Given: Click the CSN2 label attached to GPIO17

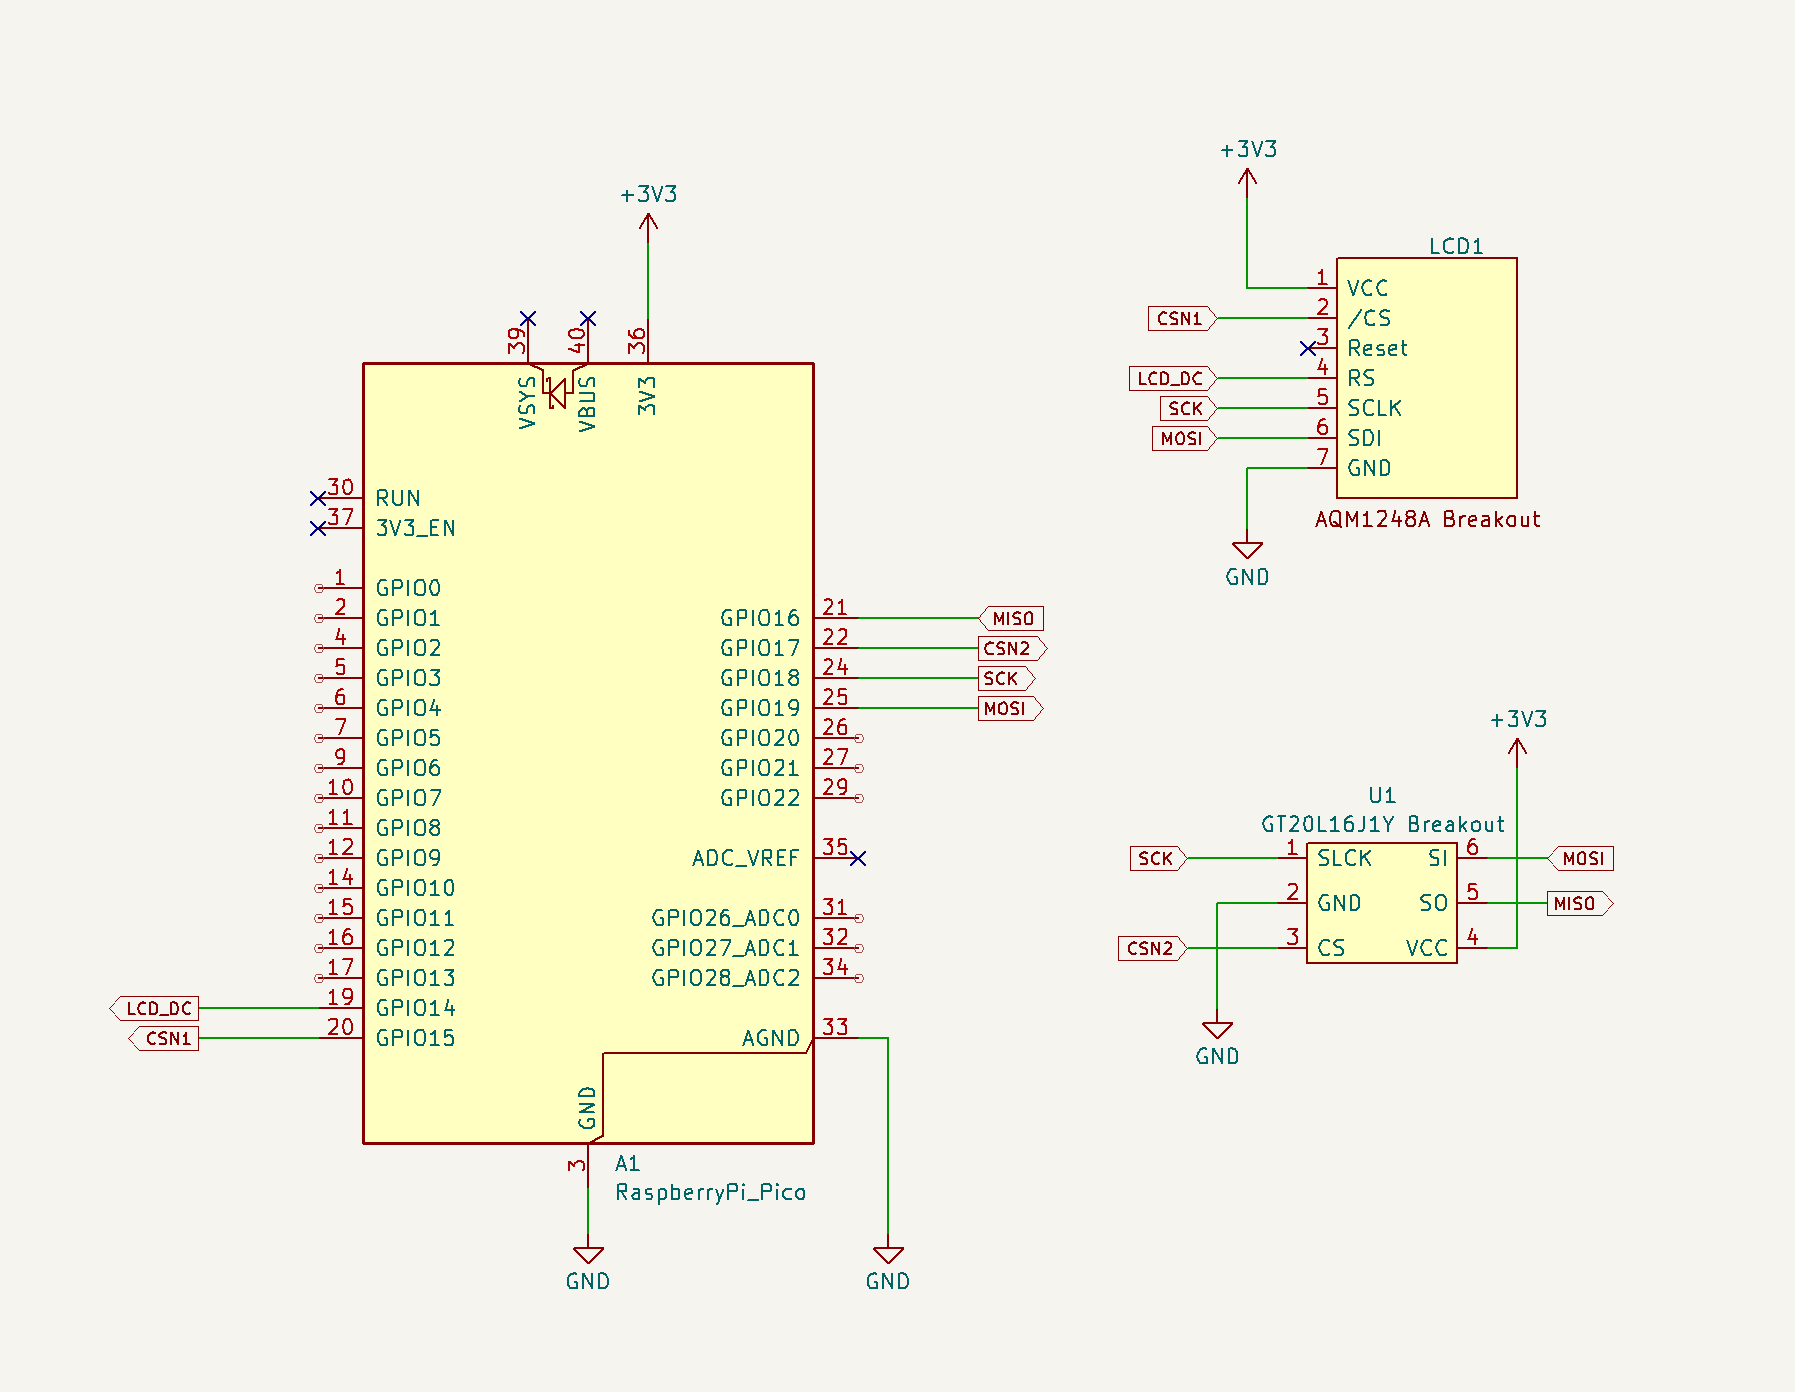Looking at the screenshot, I should [1010, 648].
